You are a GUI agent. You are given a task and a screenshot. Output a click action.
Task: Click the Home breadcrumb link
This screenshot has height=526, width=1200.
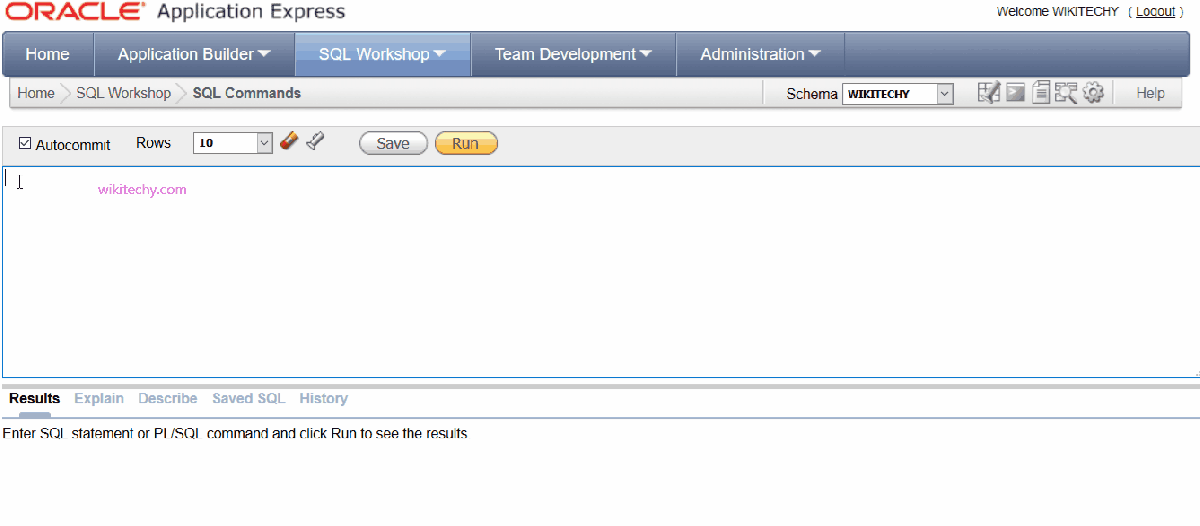pos(36,93)
